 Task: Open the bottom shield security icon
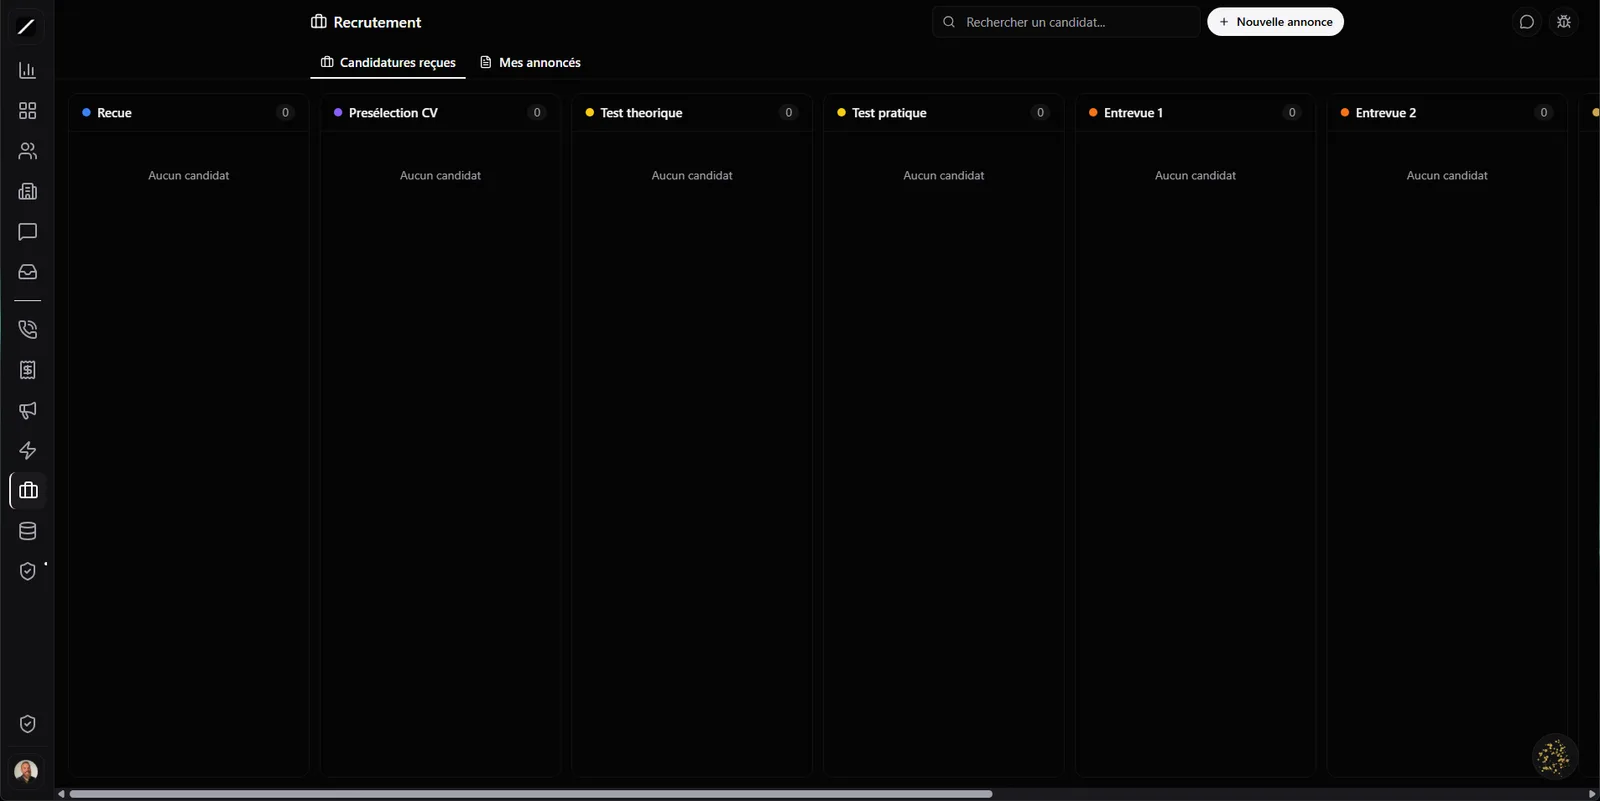coord(28,724)
